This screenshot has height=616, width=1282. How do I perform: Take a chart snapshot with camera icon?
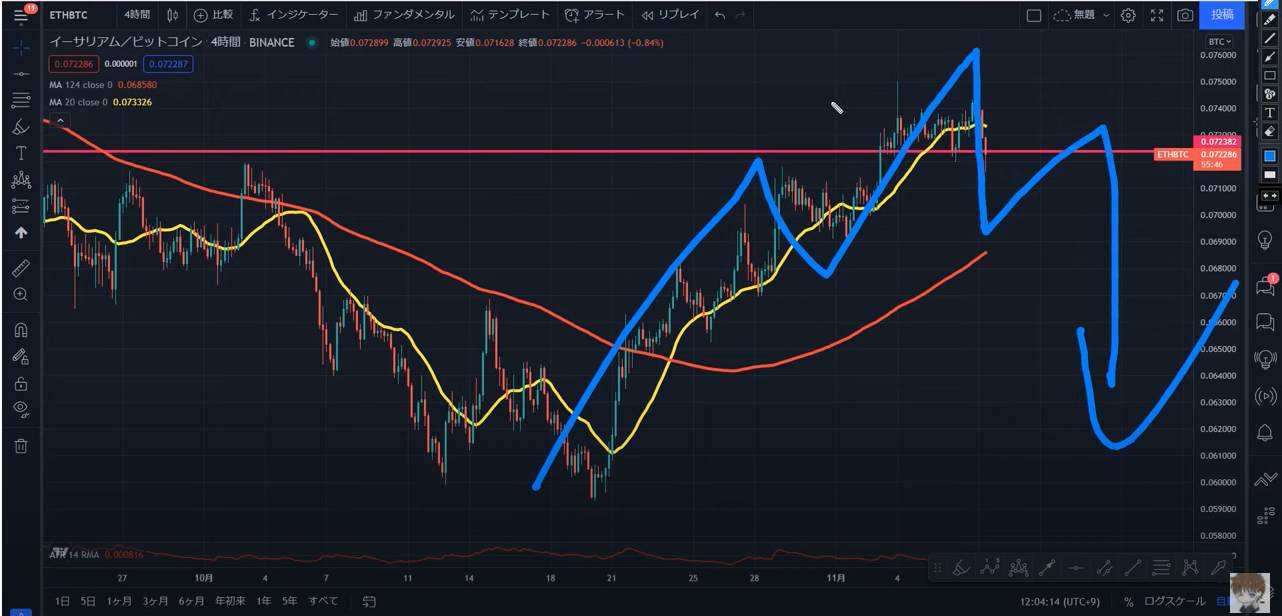1185,15
